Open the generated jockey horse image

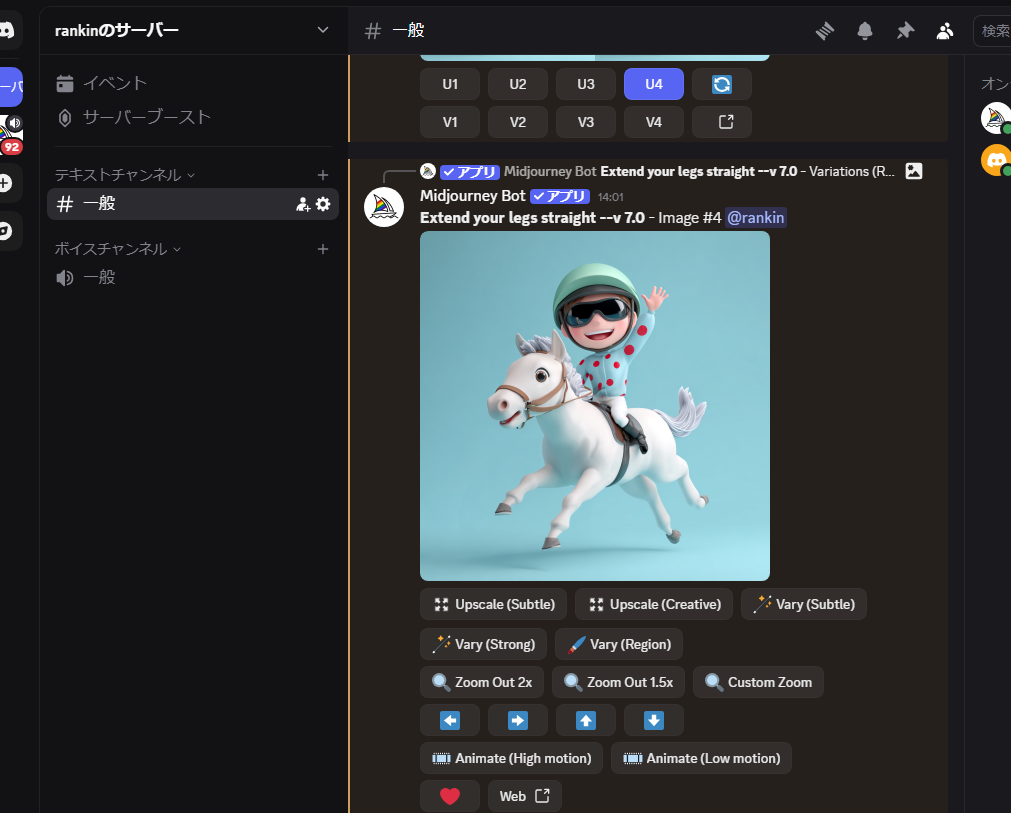coord(594,405)
